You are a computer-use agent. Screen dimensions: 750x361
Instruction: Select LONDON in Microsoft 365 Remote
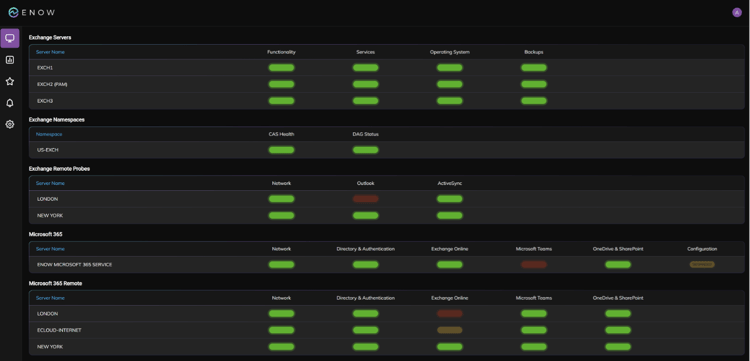47,314
